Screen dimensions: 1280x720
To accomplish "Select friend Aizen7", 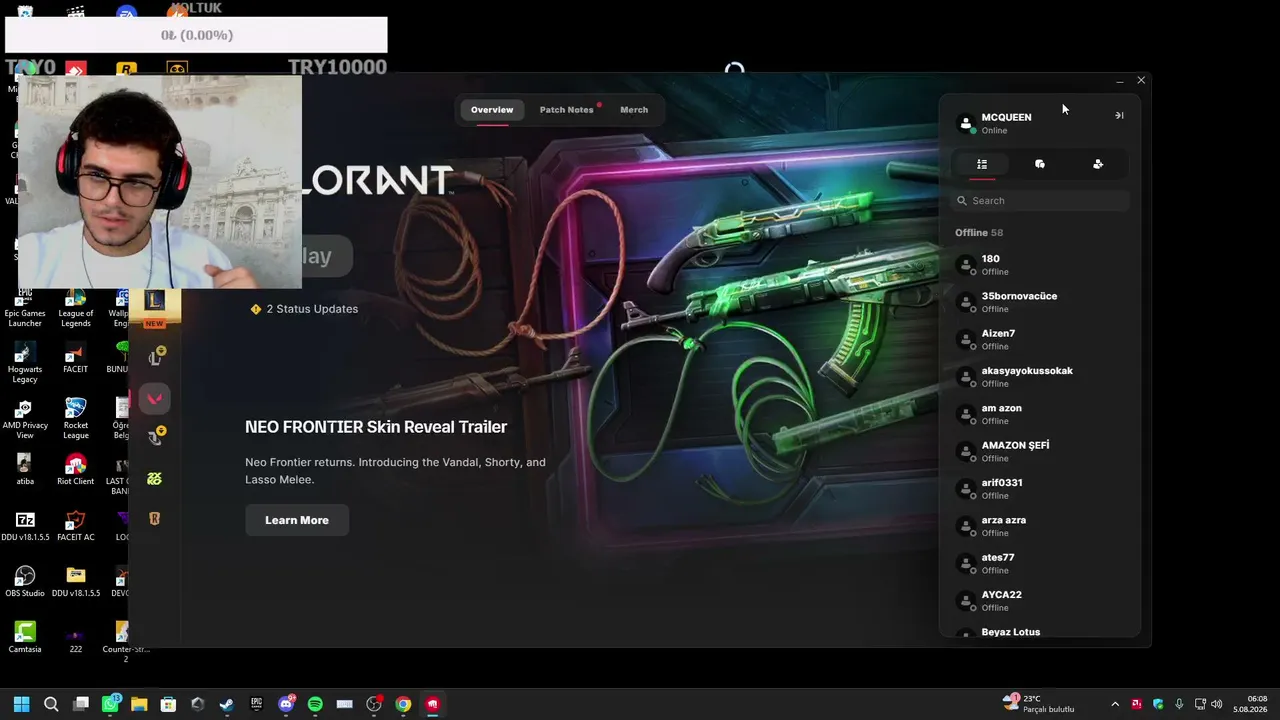I will (1040, 339).
